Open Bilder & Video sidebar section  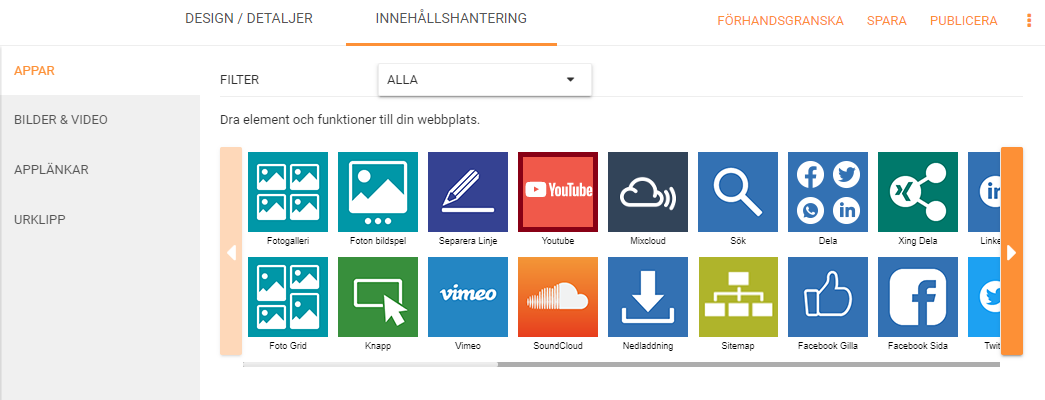tap(61, 120)
